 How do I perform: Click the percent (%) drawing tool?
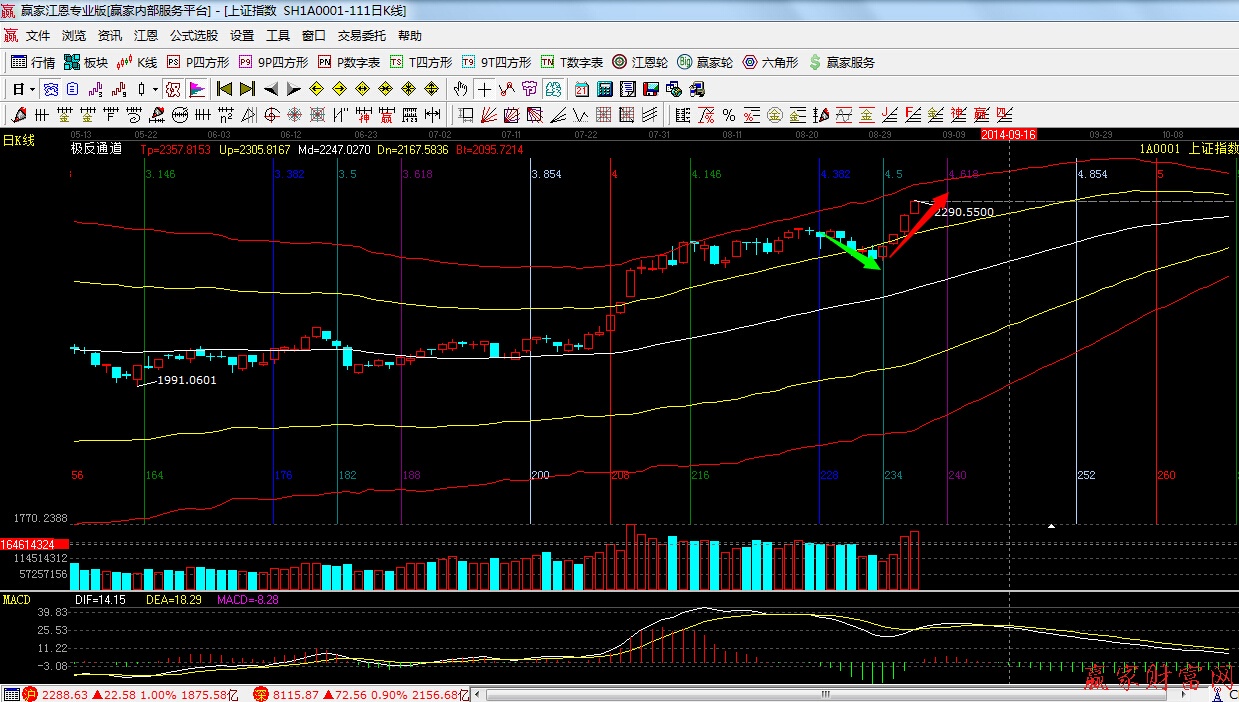729,114
